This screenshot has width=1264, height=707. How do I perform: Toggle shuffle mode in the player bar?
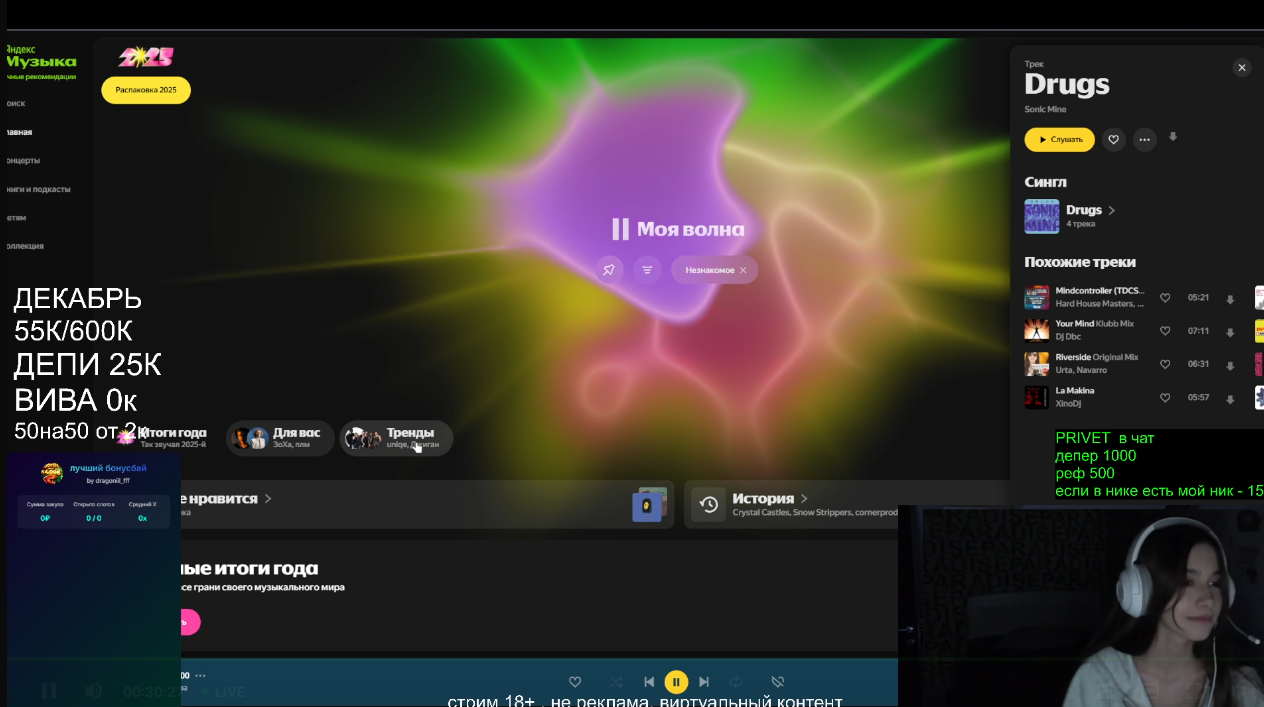coord(617,682)
